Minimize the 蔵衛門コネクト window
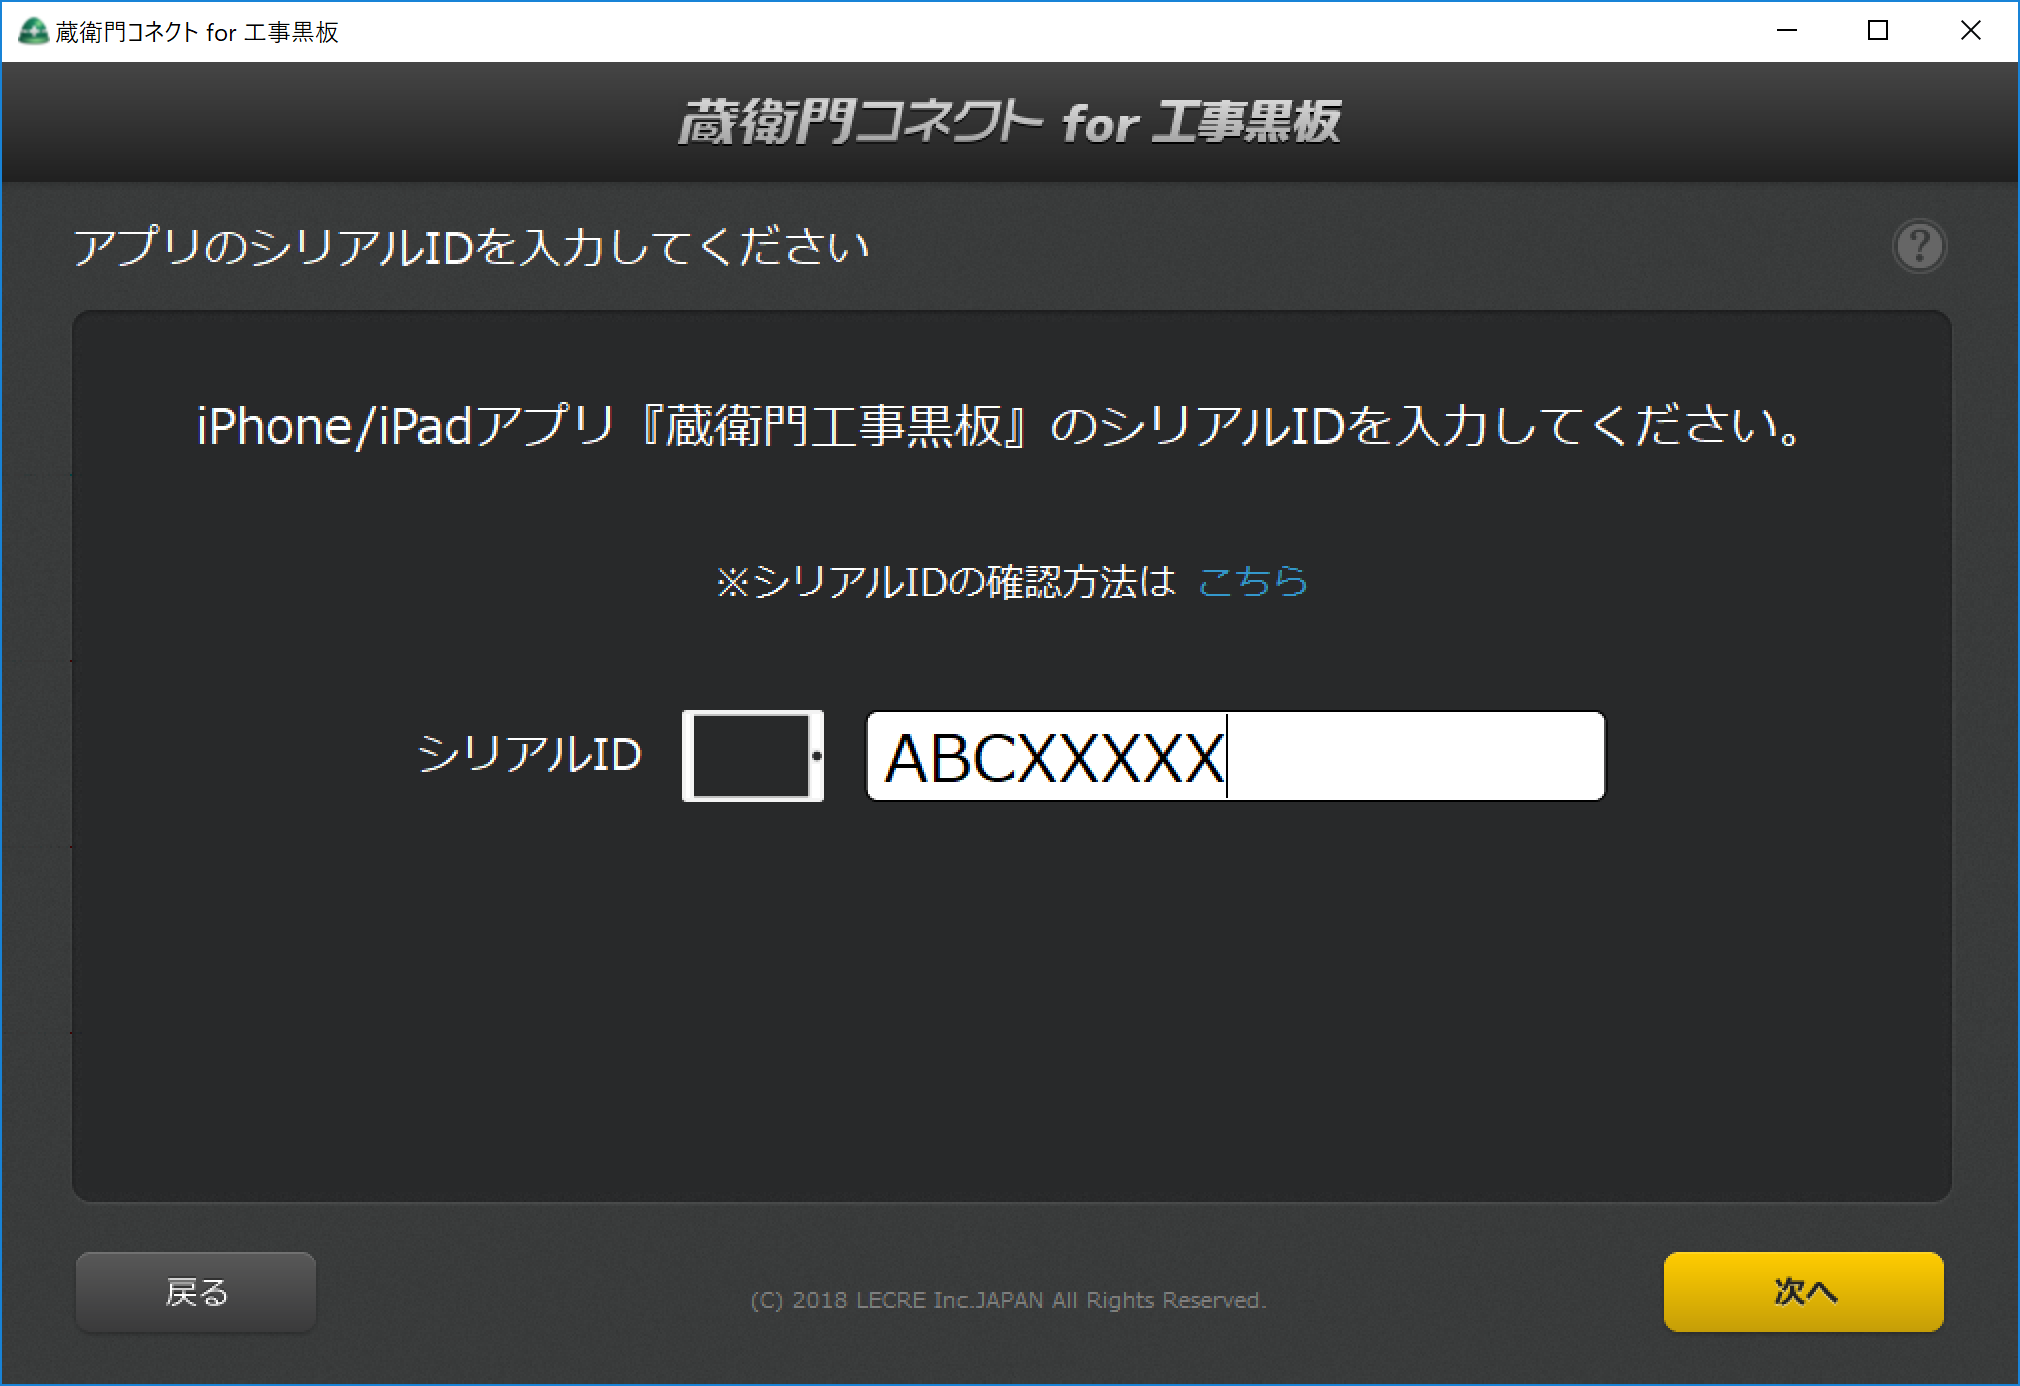The width and height of the screenshot is (2020, 1386). 1787,31
